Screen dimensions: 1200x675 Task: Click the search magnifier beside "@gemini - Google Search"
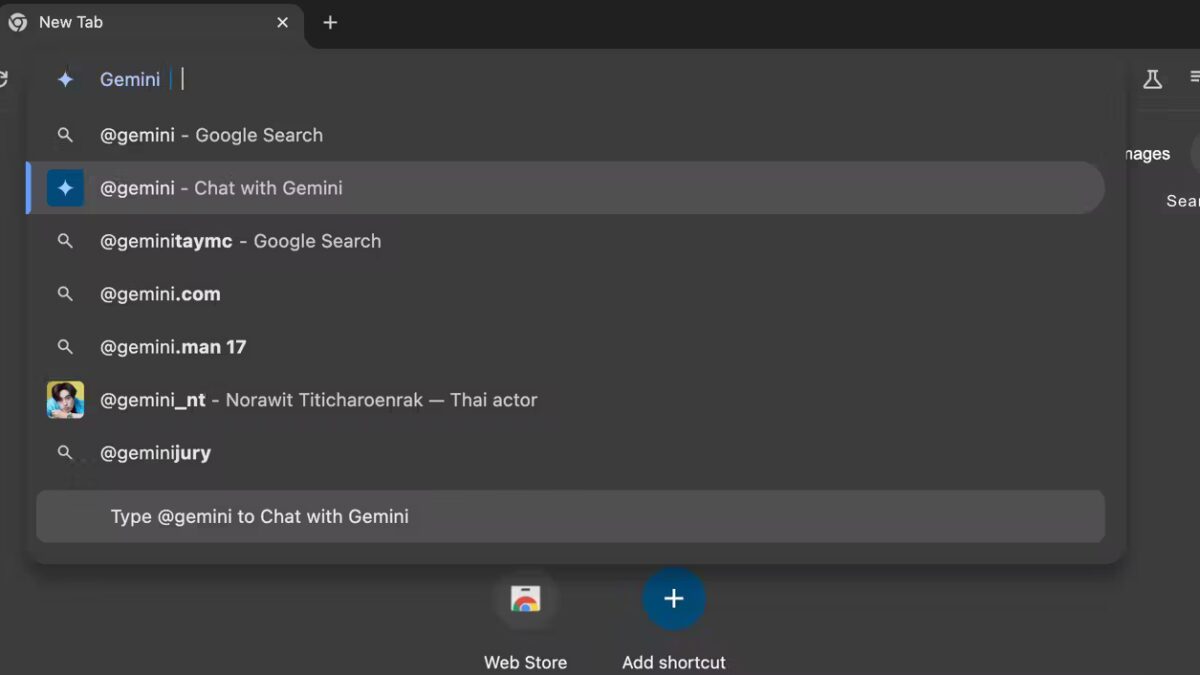pos(65,135)
